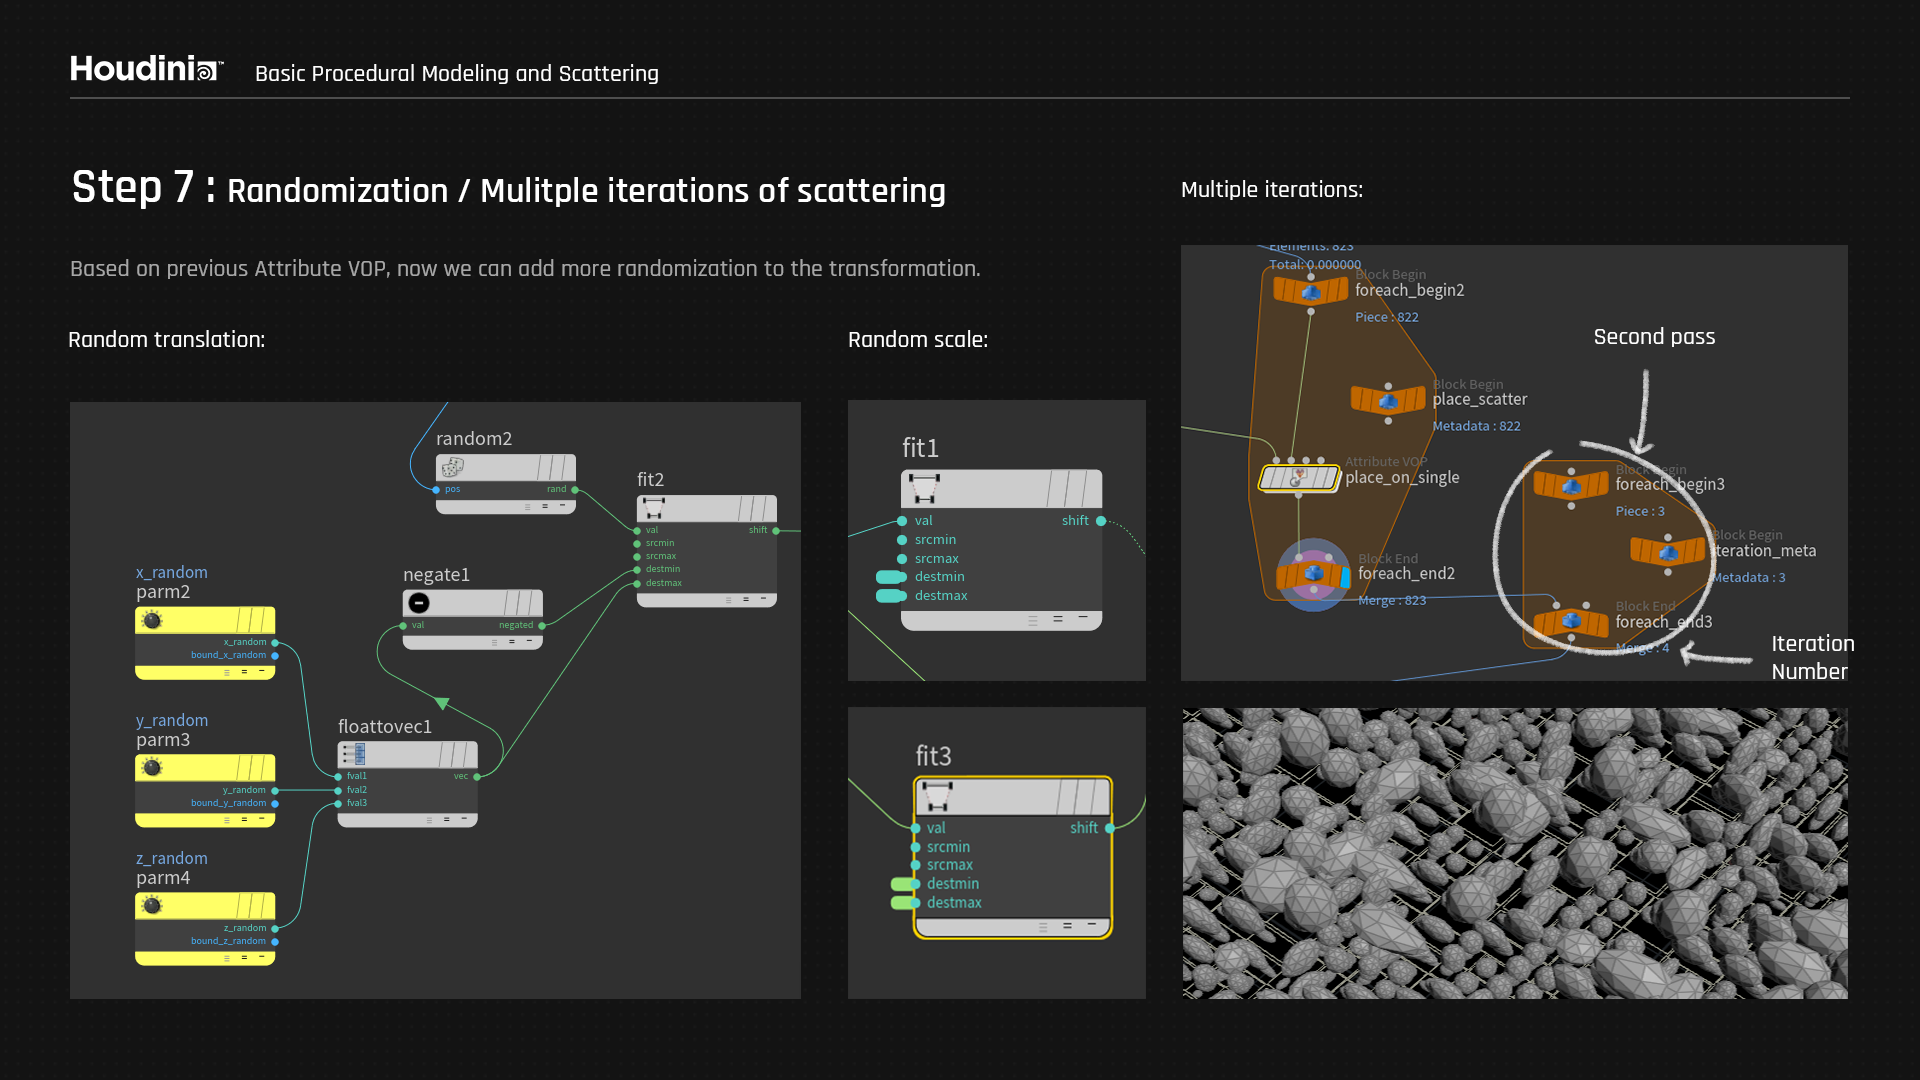Click the val input port on fit3
The image size is (1920, 1080).
click(x=915, y=829)
